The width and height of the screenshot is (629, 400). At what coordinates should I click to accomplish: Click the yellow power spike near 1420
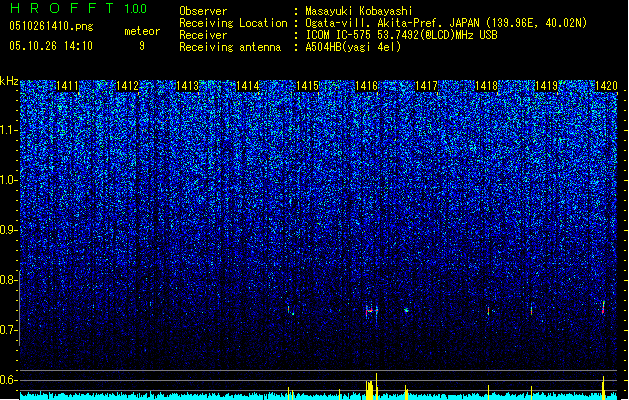603,388
